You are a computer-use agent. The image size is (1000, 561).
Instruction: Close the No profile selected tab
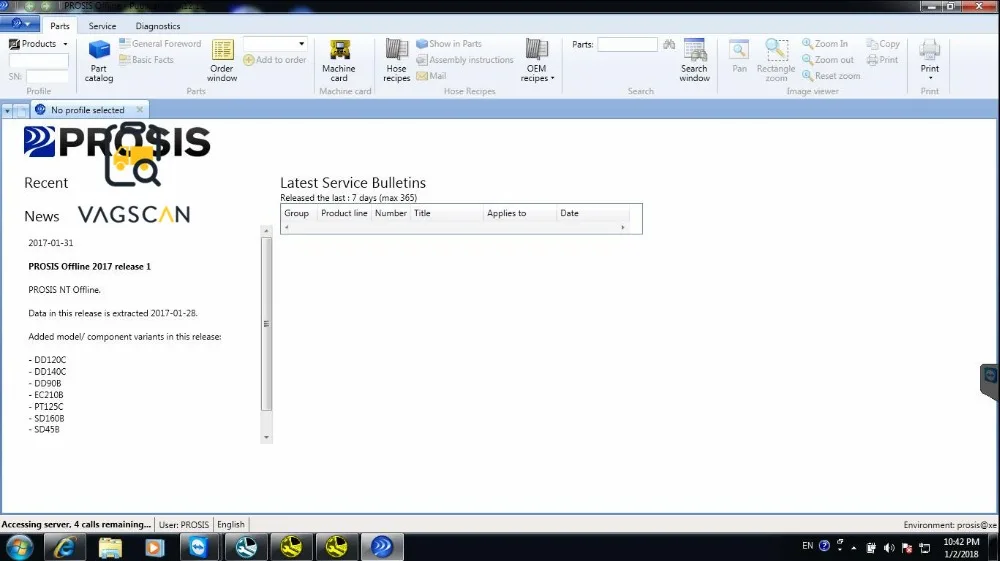tap(140, 110)
